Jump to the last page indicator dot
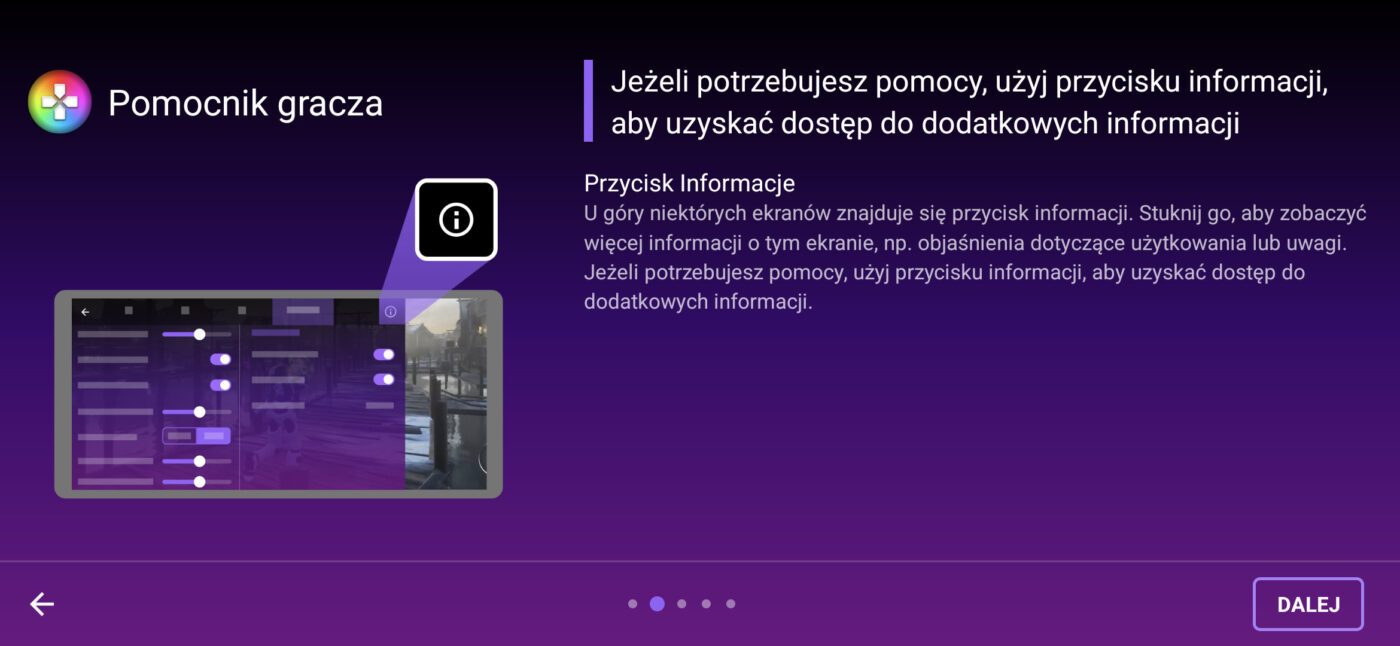This screenshot has height=646, width=1400. point(731,604)
